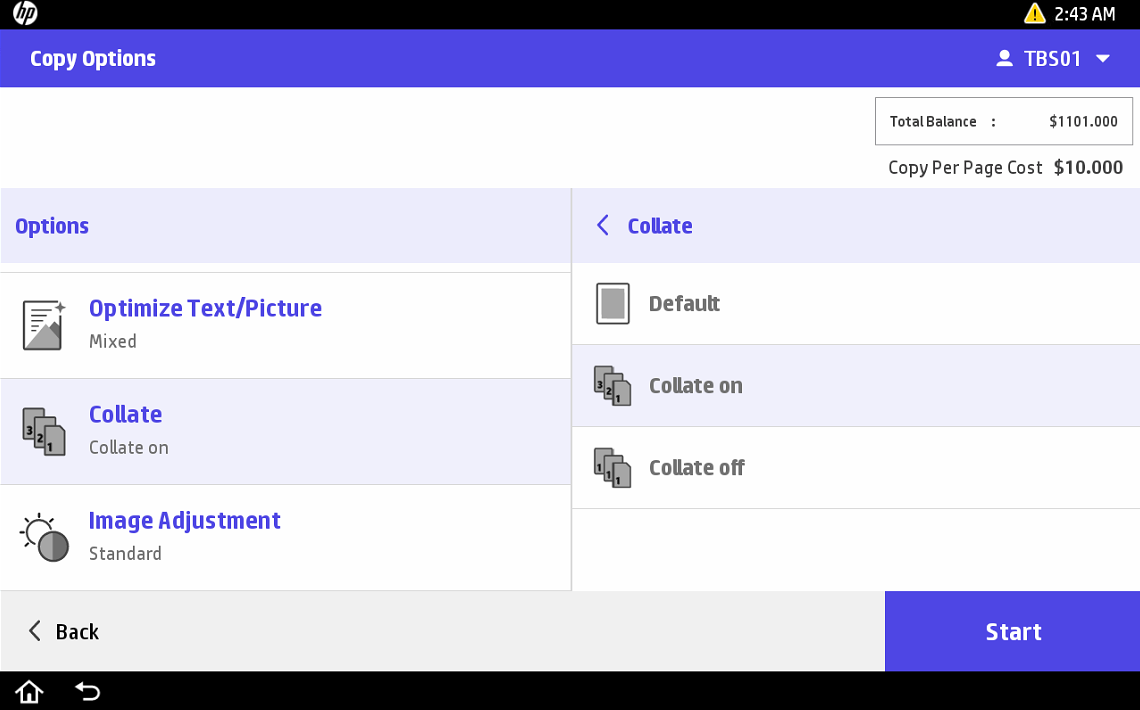Screen dimensions: 1140x710
Task: Open the TBS01 user dropdown arrow
Action: tap(1103, 59)
